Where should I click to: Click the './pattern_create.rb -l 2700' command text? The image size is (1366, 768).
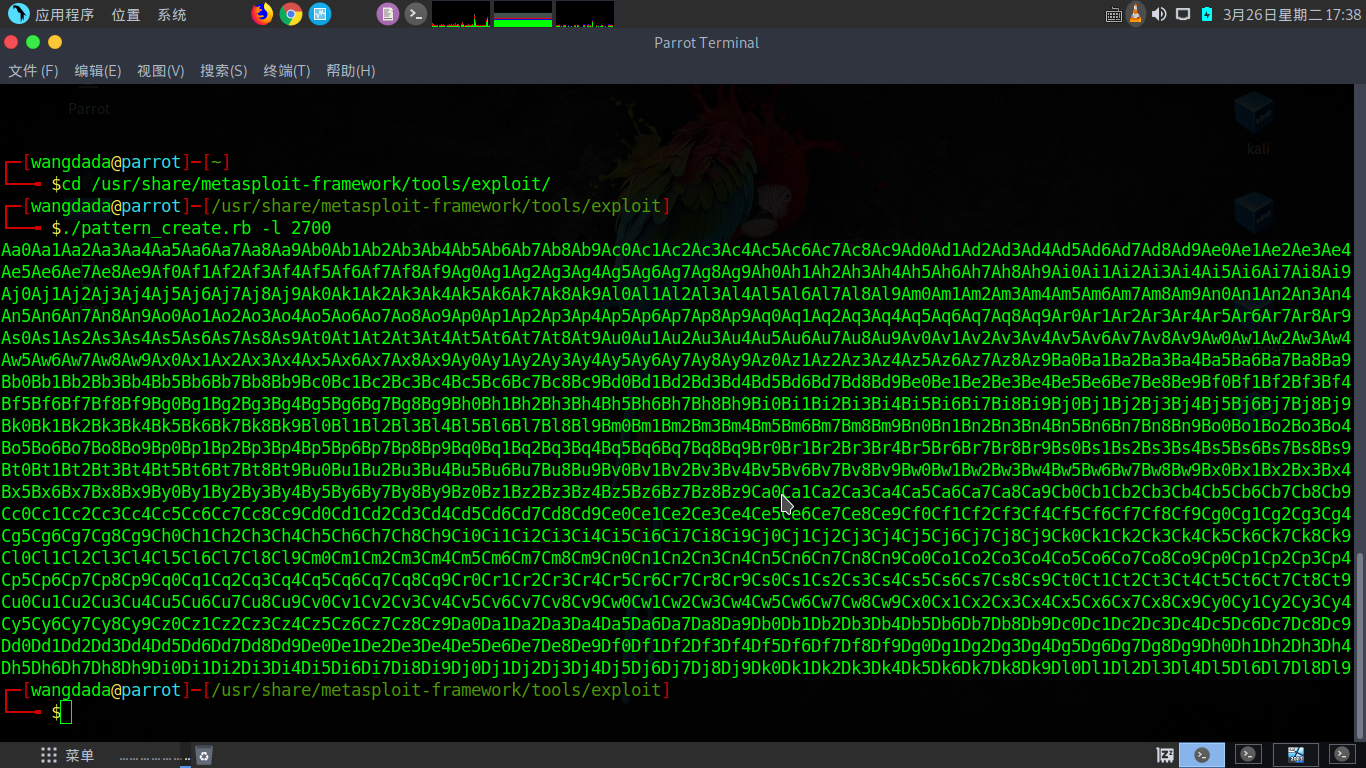[x=196, y=228]
